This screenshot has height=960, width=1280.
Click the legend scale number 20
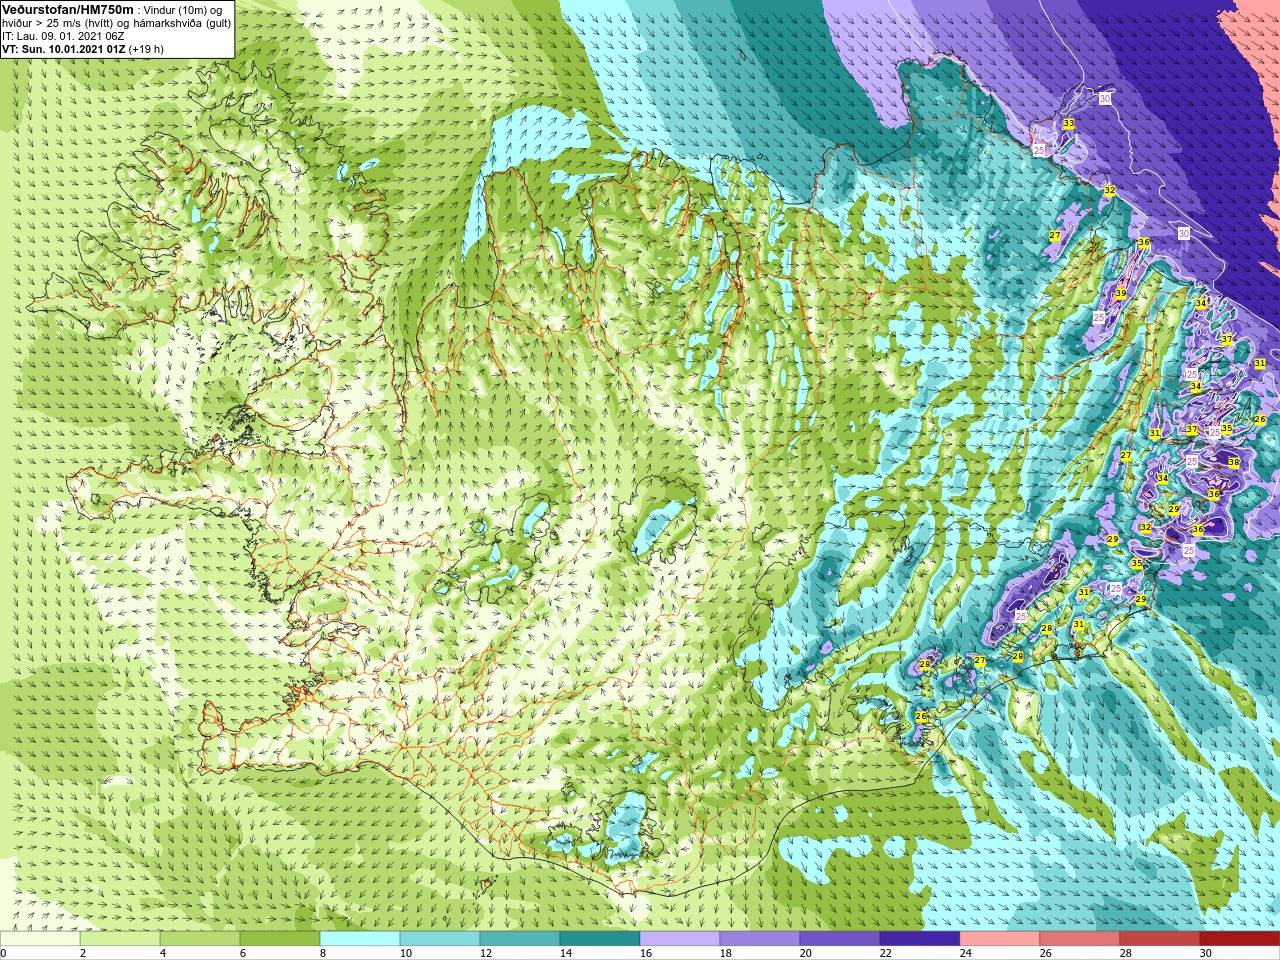[806, 953]
